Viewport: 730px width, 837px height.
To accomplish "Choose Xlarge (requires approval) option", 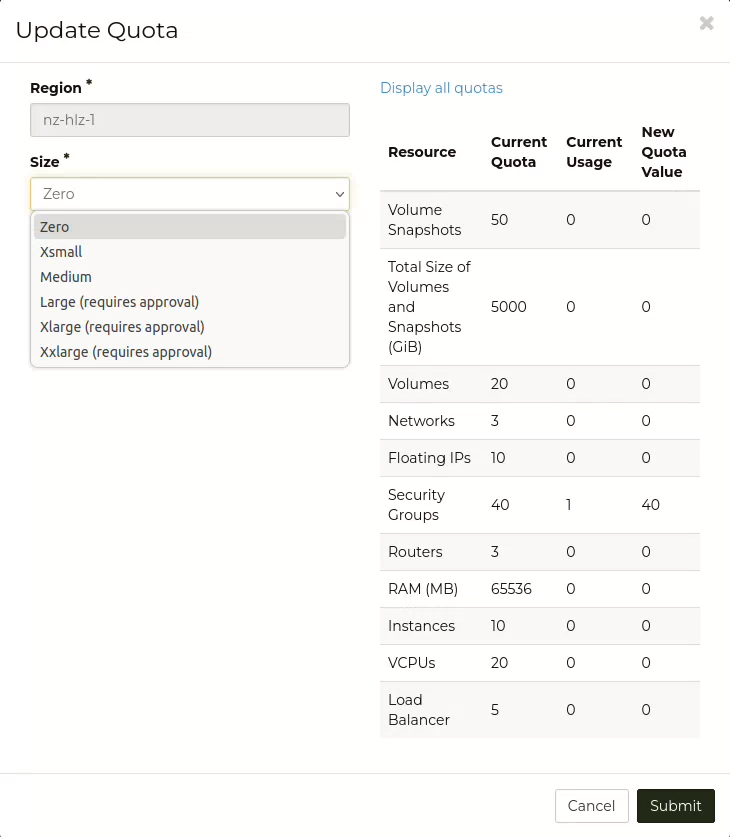I will tap(122, 327).
